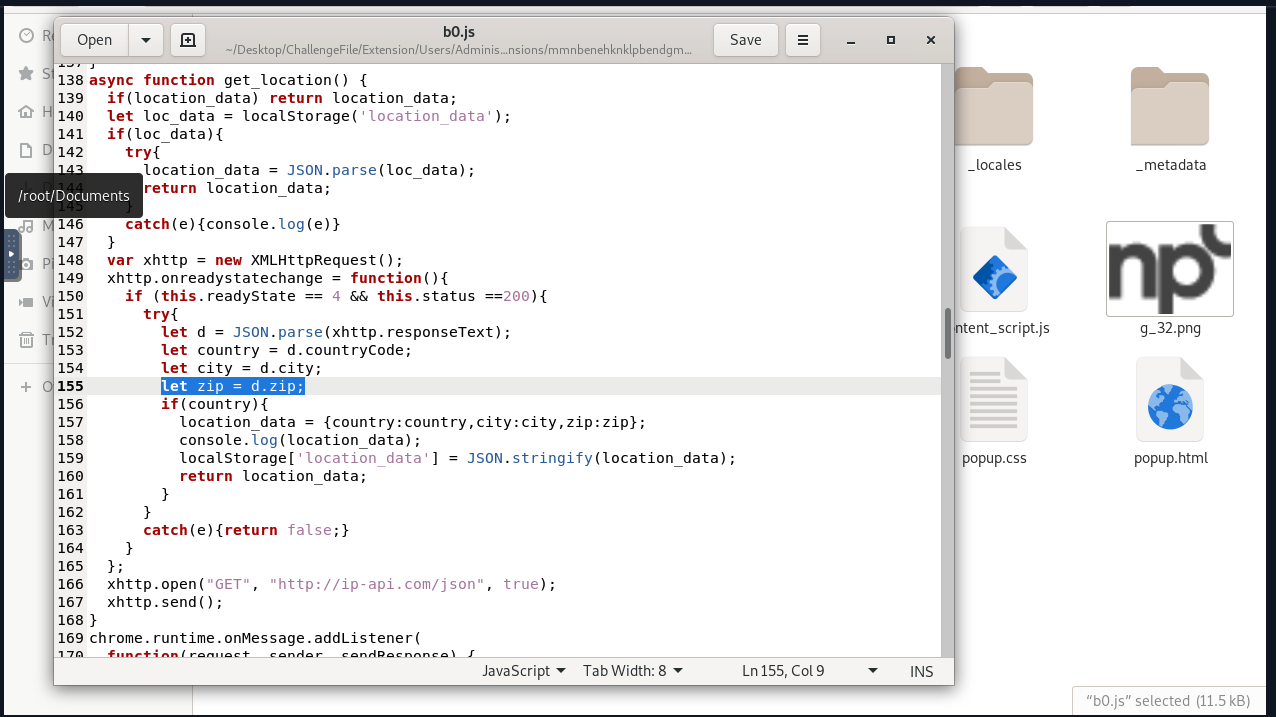Click the Save button
This screenshot has width=1276, height=717.
(745, 40)
